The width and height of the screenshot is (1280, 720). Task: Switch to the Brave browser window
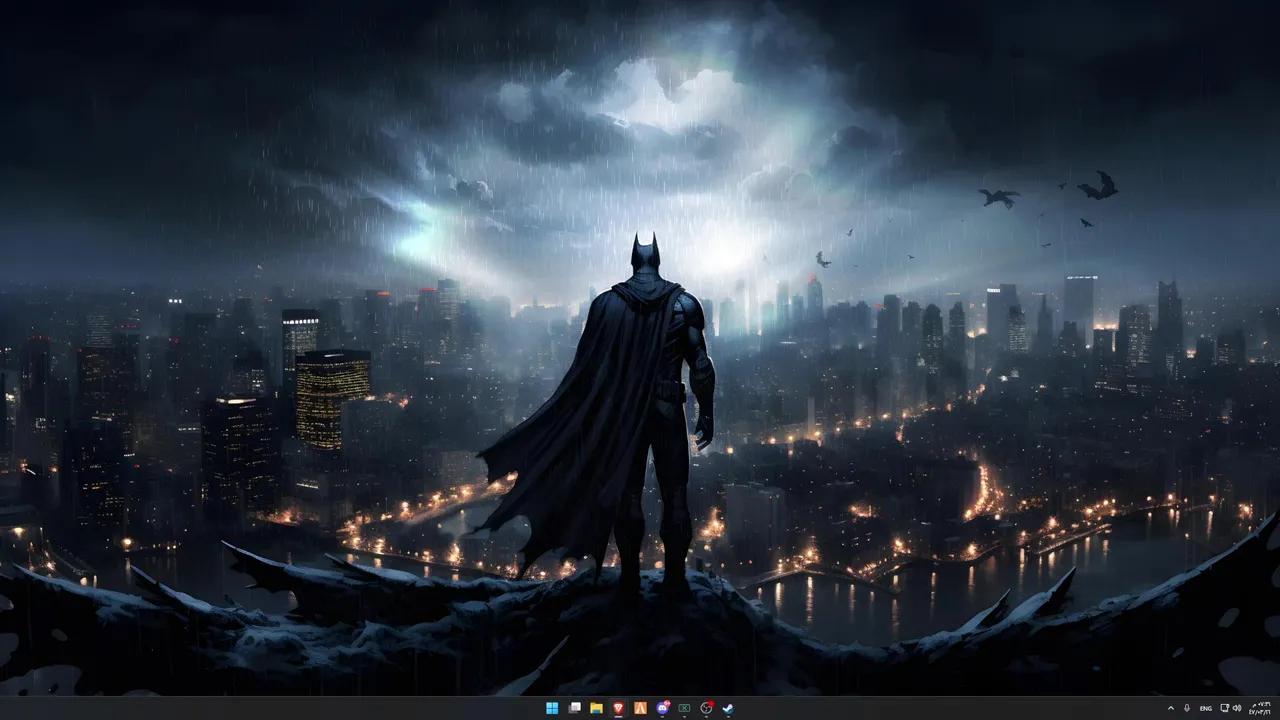click(x=618, y=708)
